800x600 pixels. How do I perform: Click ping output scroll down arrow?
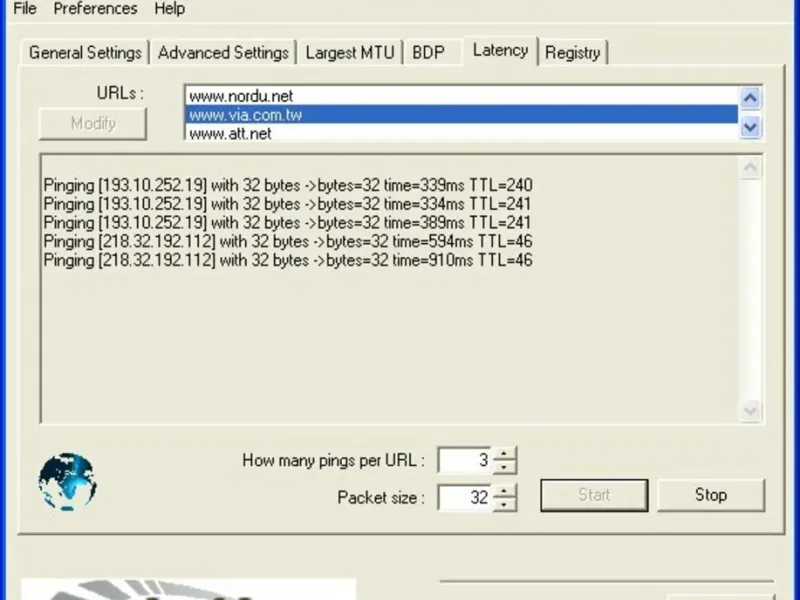(x=750, y=410)
